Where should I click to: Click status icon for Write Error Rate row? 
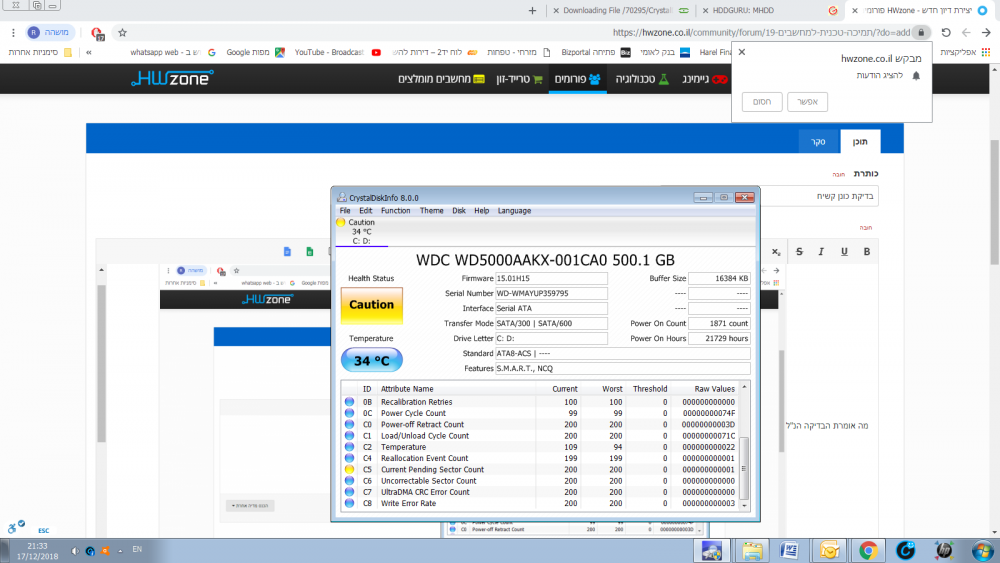coord(349,503)
